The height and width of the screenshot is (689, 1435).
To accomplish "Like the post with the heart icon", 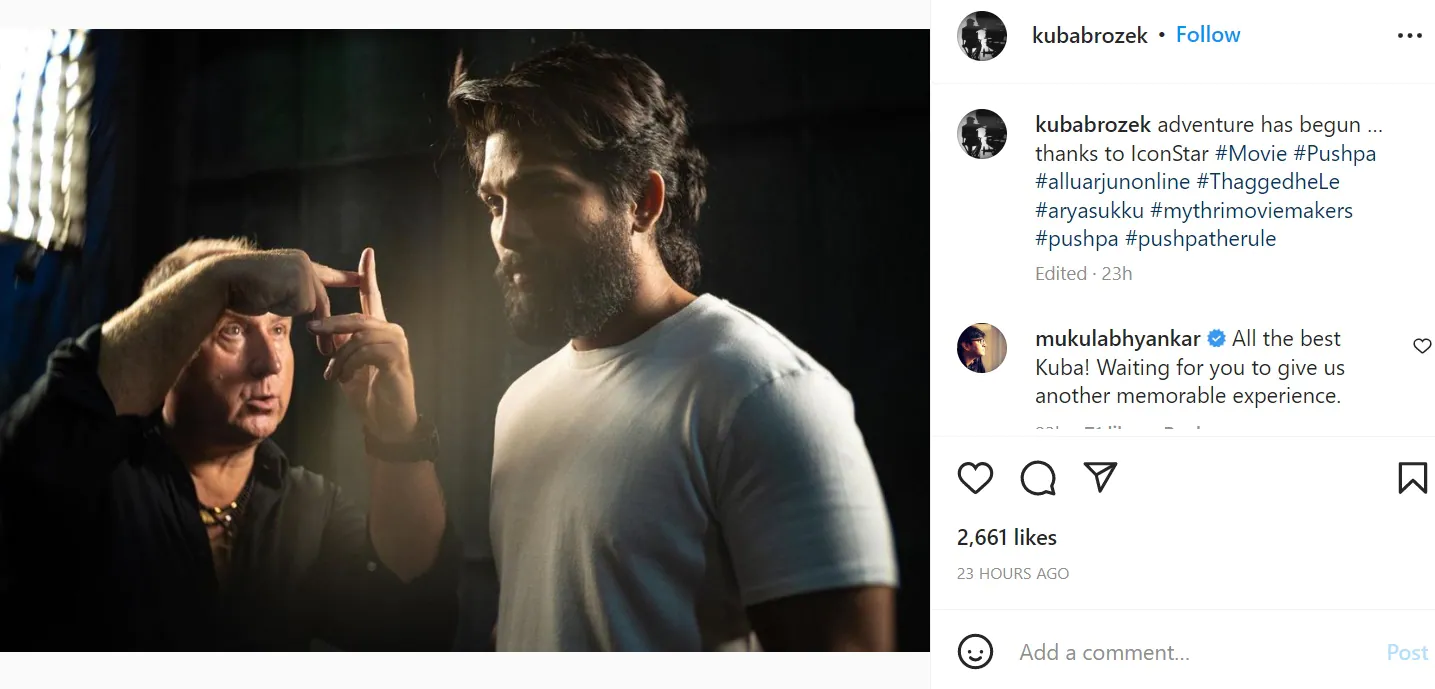I will click(975, 478).
